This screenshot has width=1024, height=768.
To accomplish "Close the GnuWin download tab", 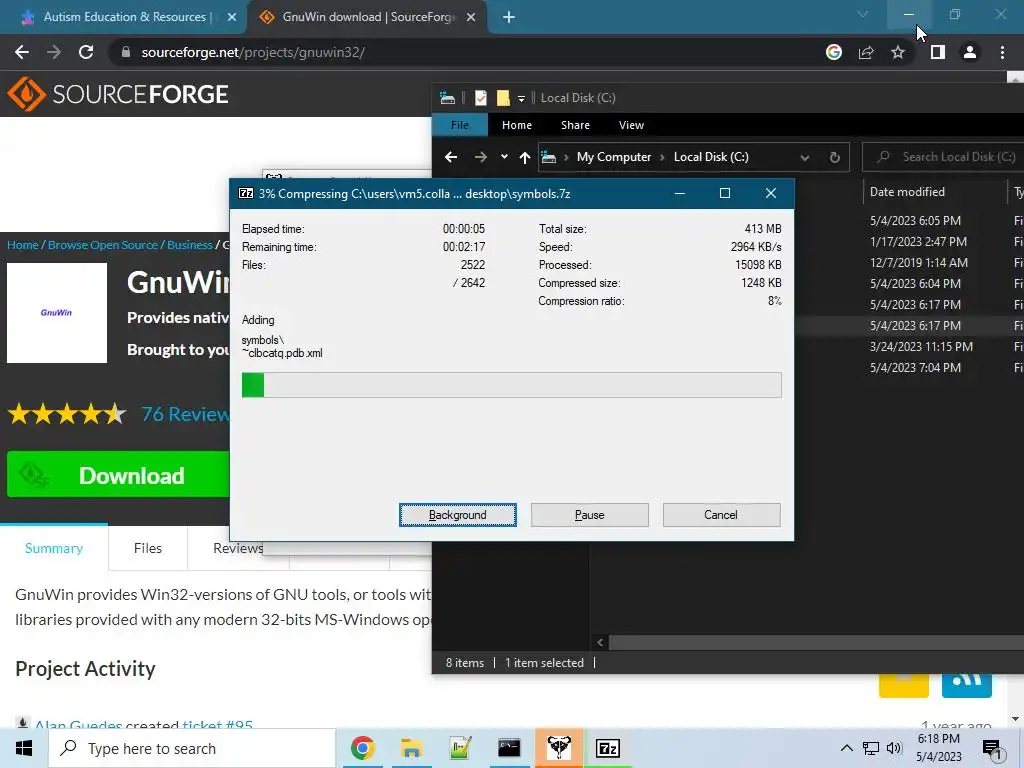I will tap(471, 17).
